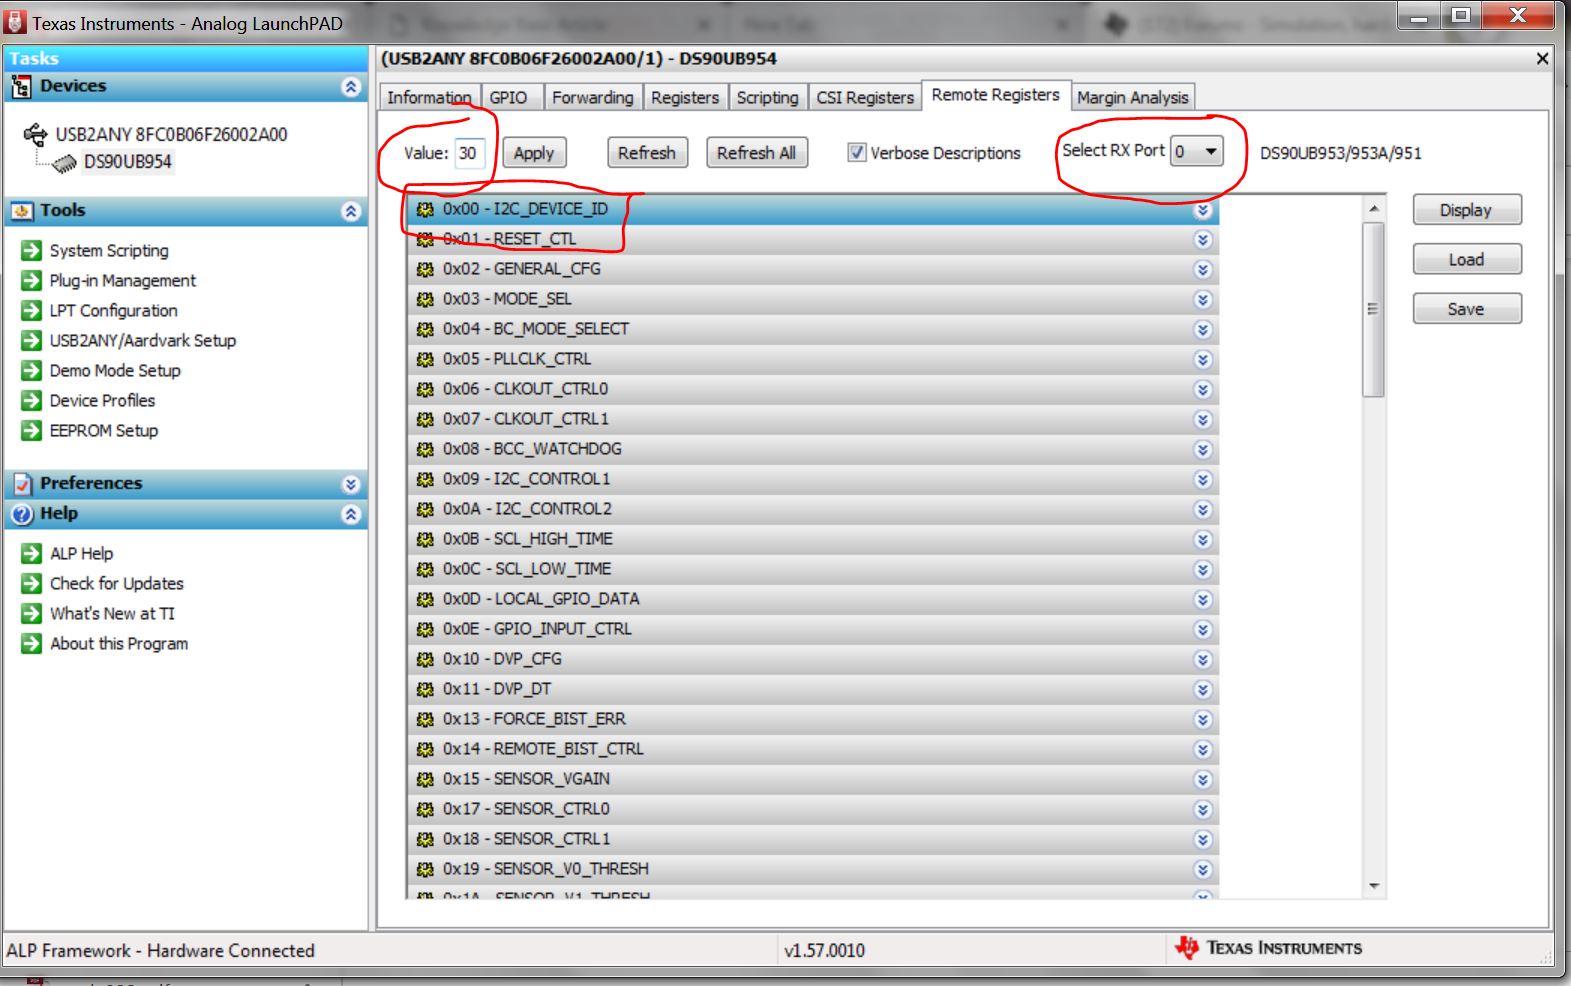The height and width of the screenshot is (986, 1571).
Task: Click the register icon for 0x03 MODE_SEL
Action: (x=425, y=299)
